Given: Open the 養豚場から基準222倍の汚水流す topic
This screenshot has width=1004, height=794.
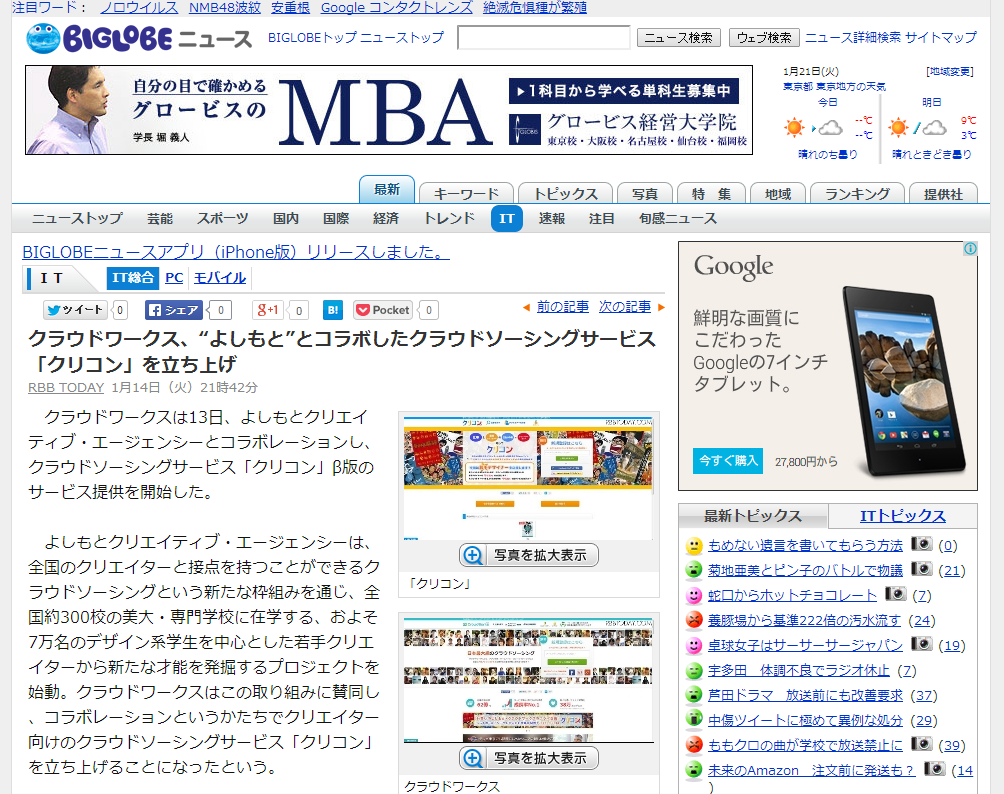Looking at the screenshot, I should (804, 620).
